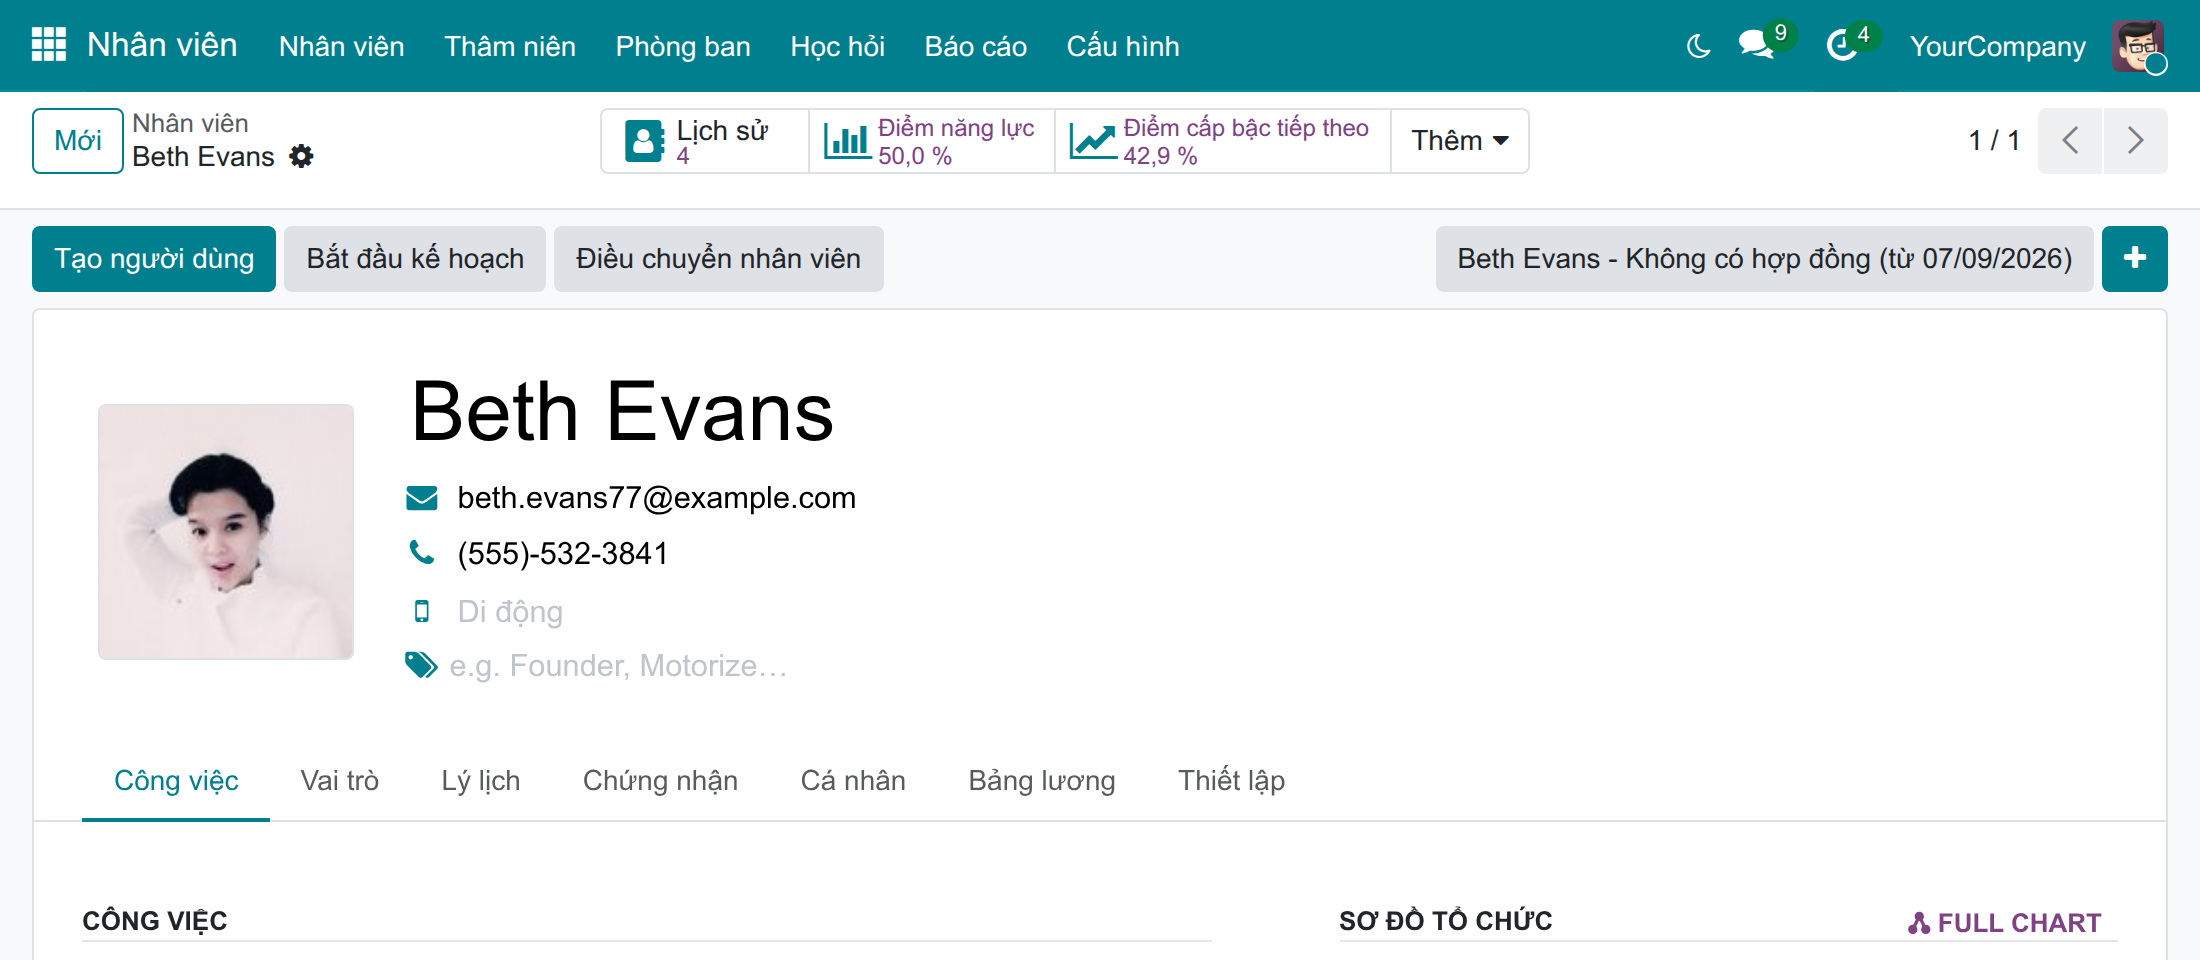
Task: Open Phòng ban menu
Action: (683, 46)
